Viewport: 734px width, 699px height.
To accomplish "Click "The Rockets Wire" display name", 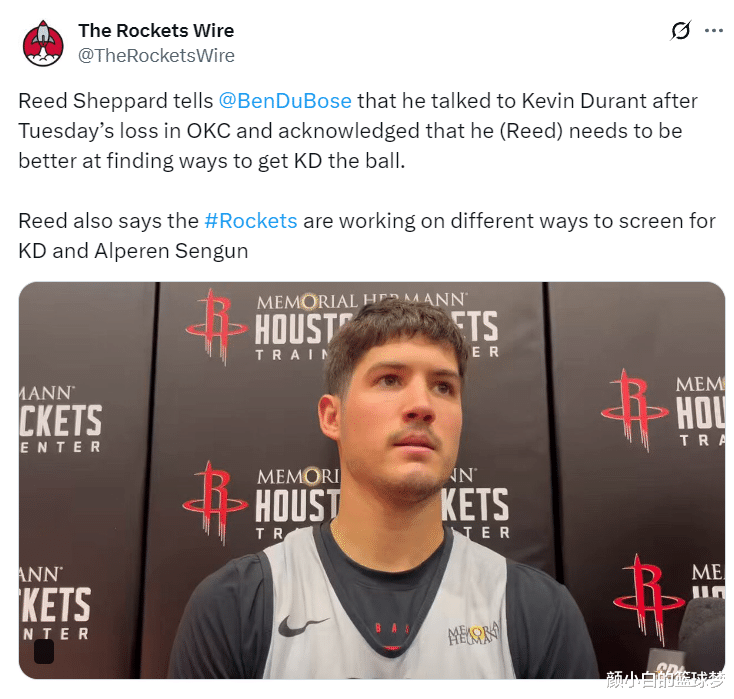I will (x=156, y=31).
